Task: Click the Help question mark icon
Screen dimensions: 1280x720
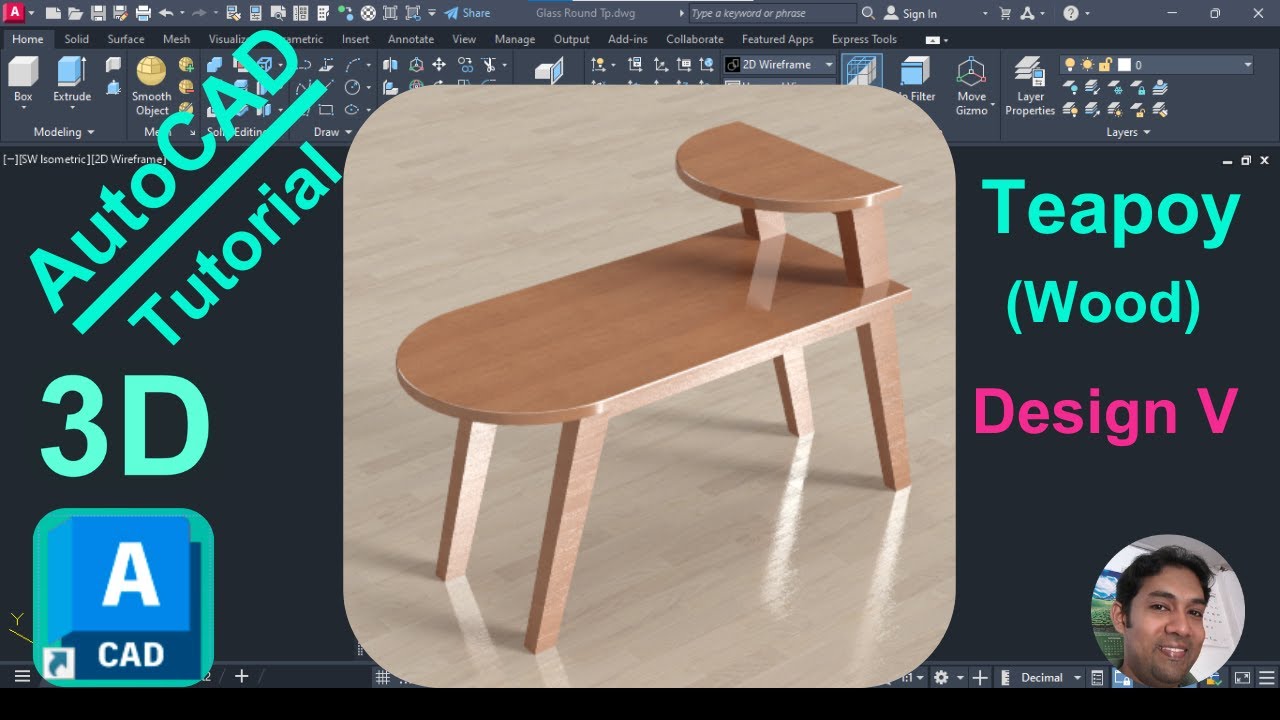Action: pos(1071,13)
